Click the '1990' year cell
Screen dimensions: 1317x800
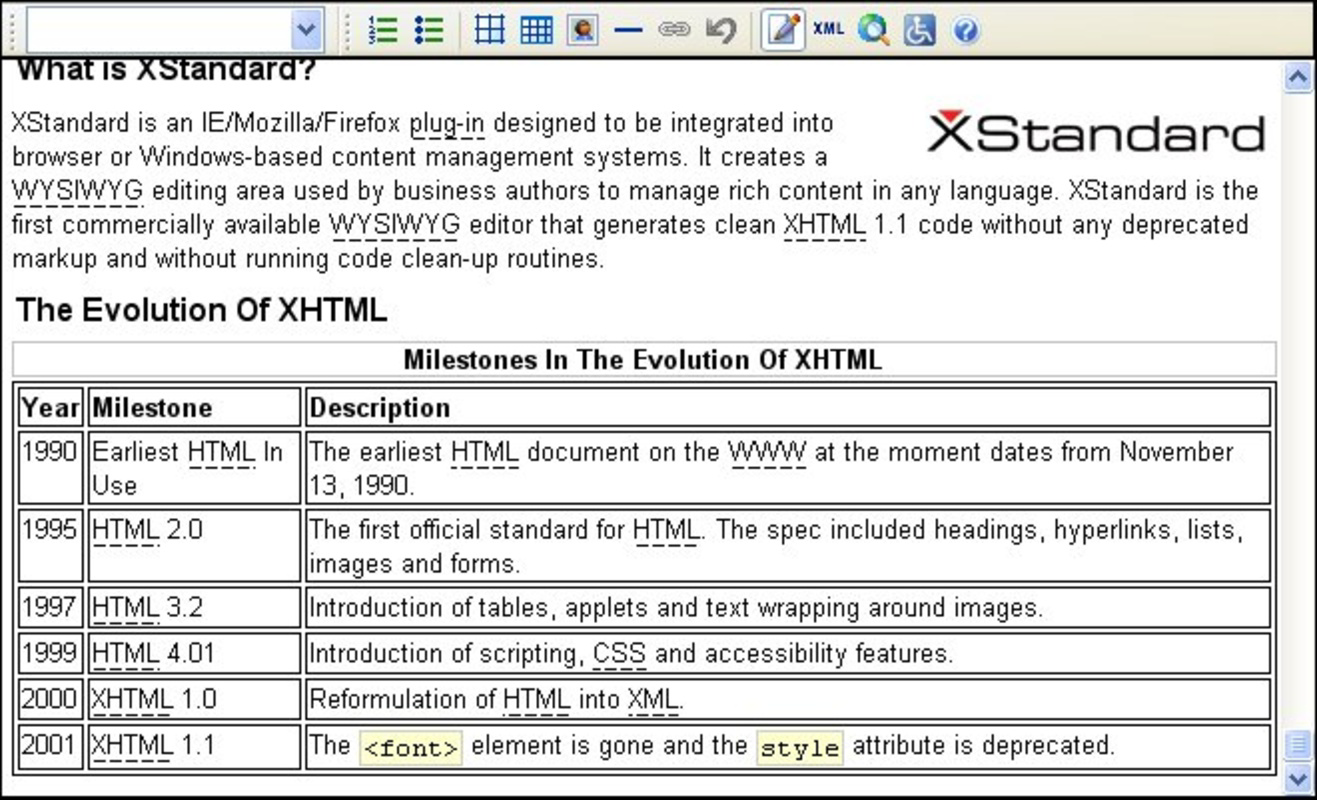(x=50, y=468)
